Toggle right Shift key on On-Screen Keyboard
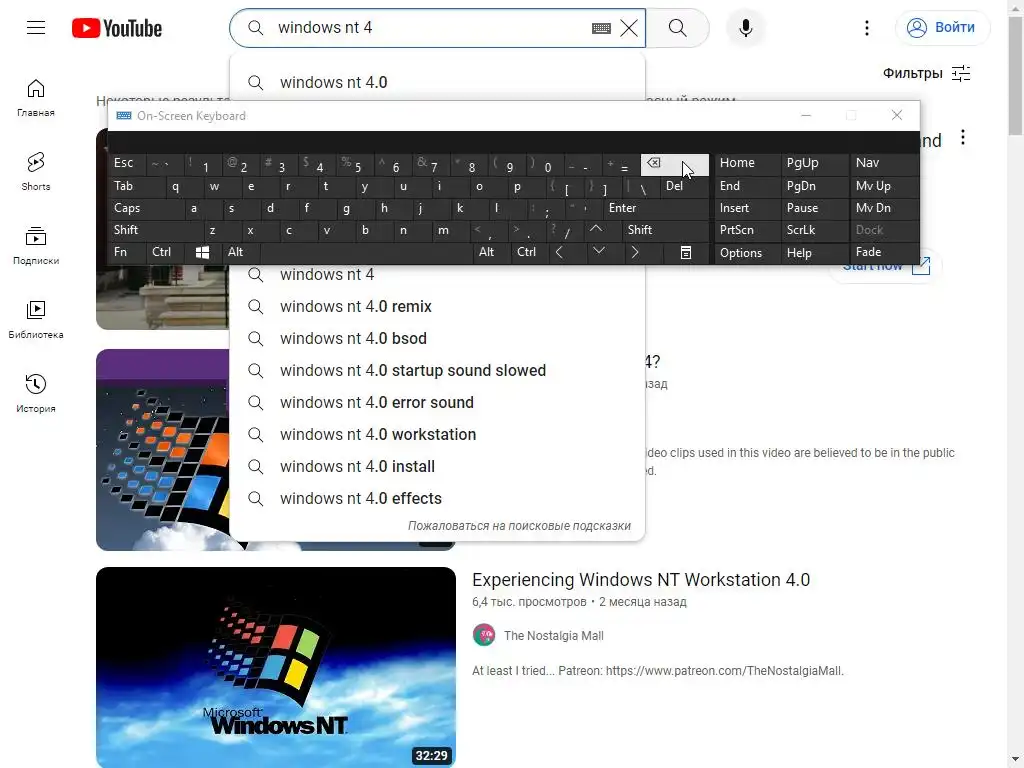The height and width of the screenshot is (768, 1024). (665, 231)
